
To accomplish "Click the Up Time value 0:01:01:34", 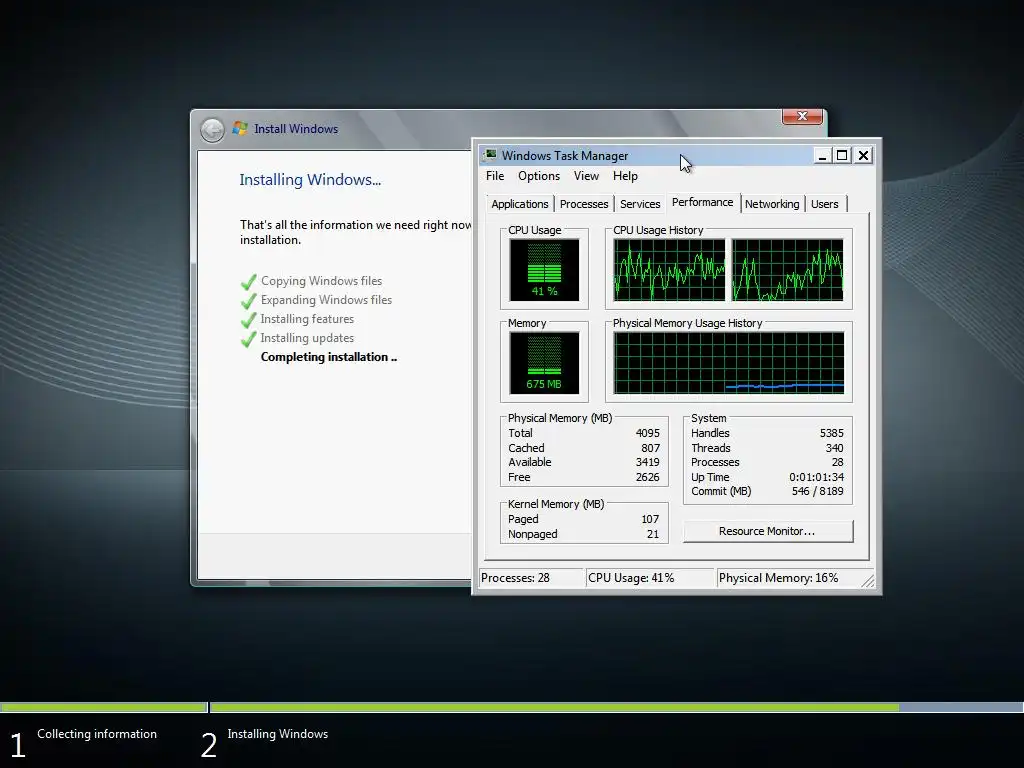I will 816,477.
